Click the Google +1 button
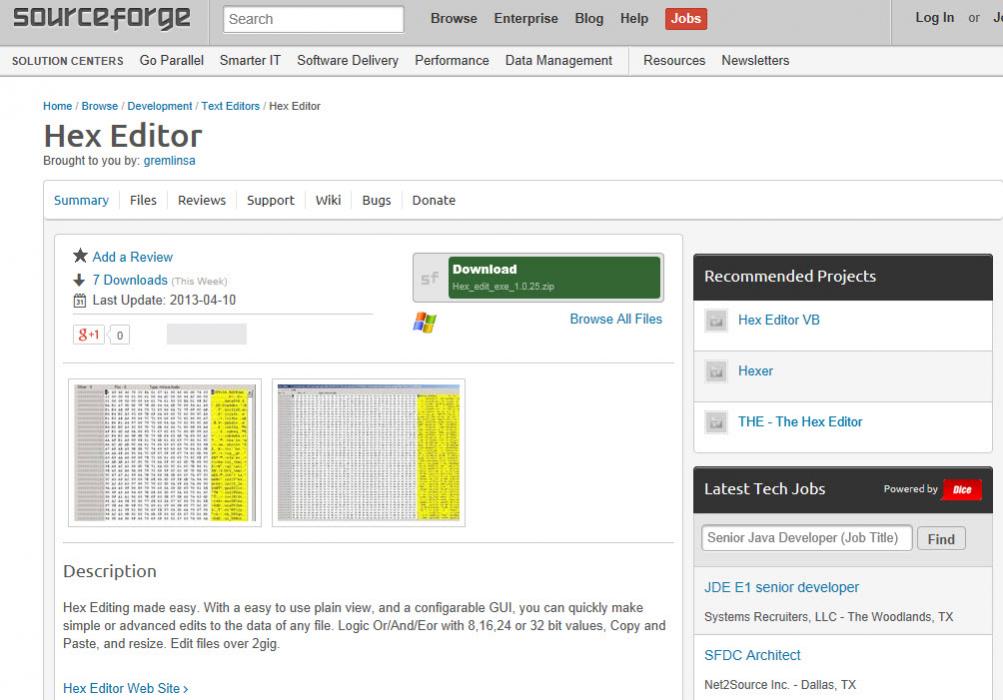The width and height of the screenshot is (1003, 700). [x=88, y=334]
